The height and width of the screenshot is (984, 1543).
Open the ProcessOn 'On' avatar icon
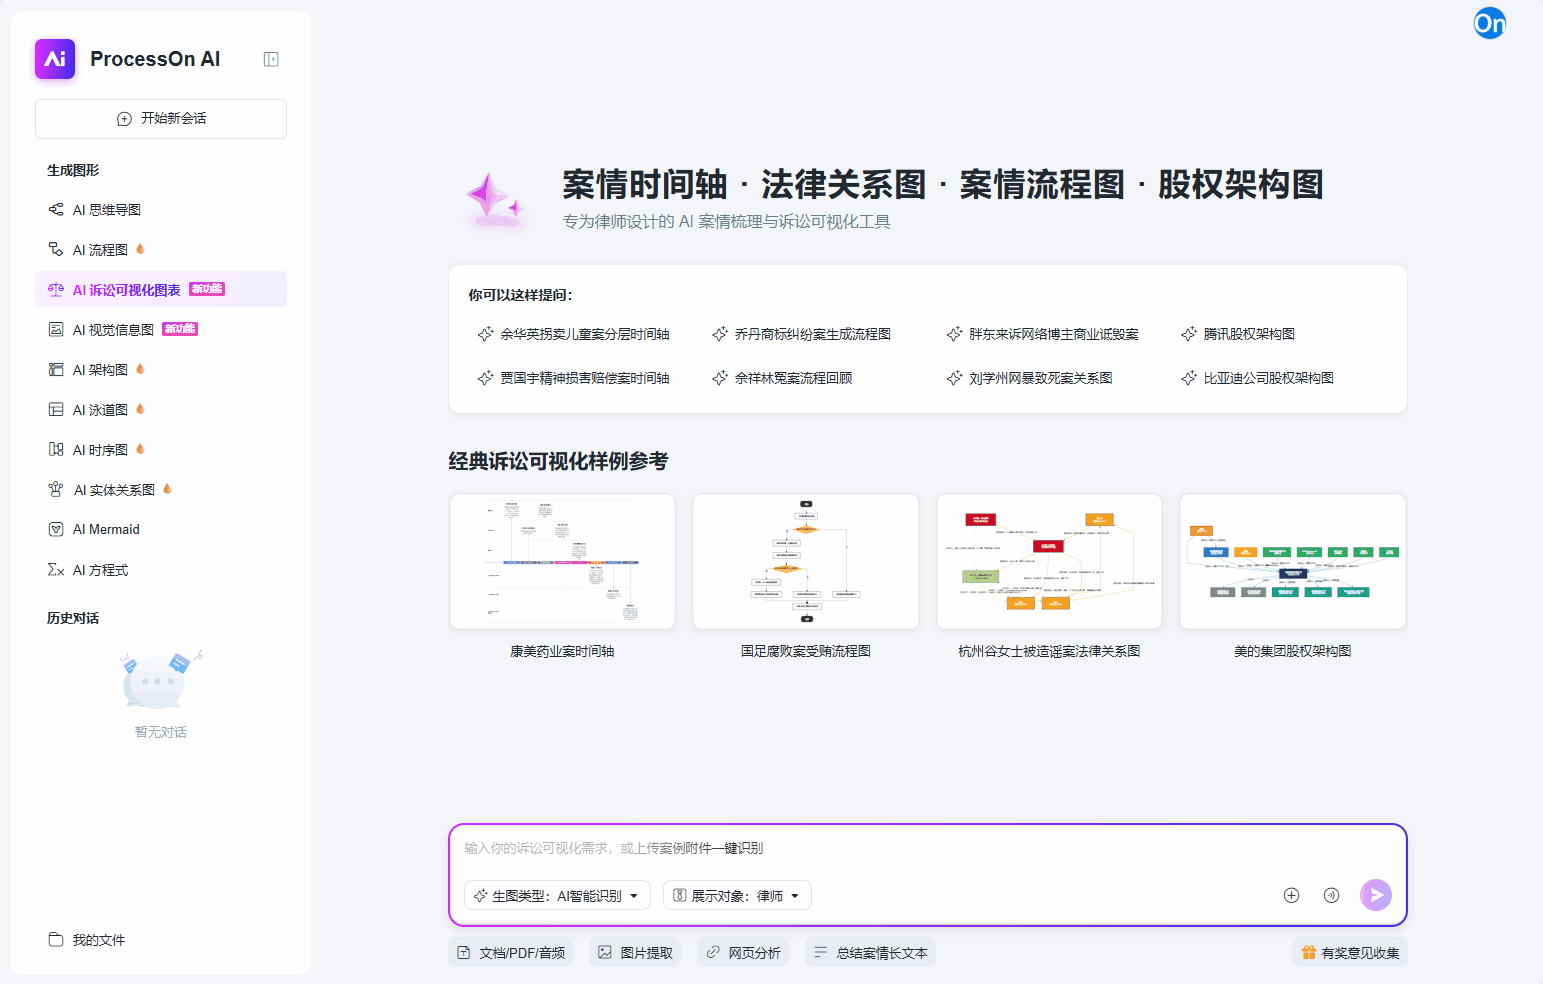(x=1490, y=23)
